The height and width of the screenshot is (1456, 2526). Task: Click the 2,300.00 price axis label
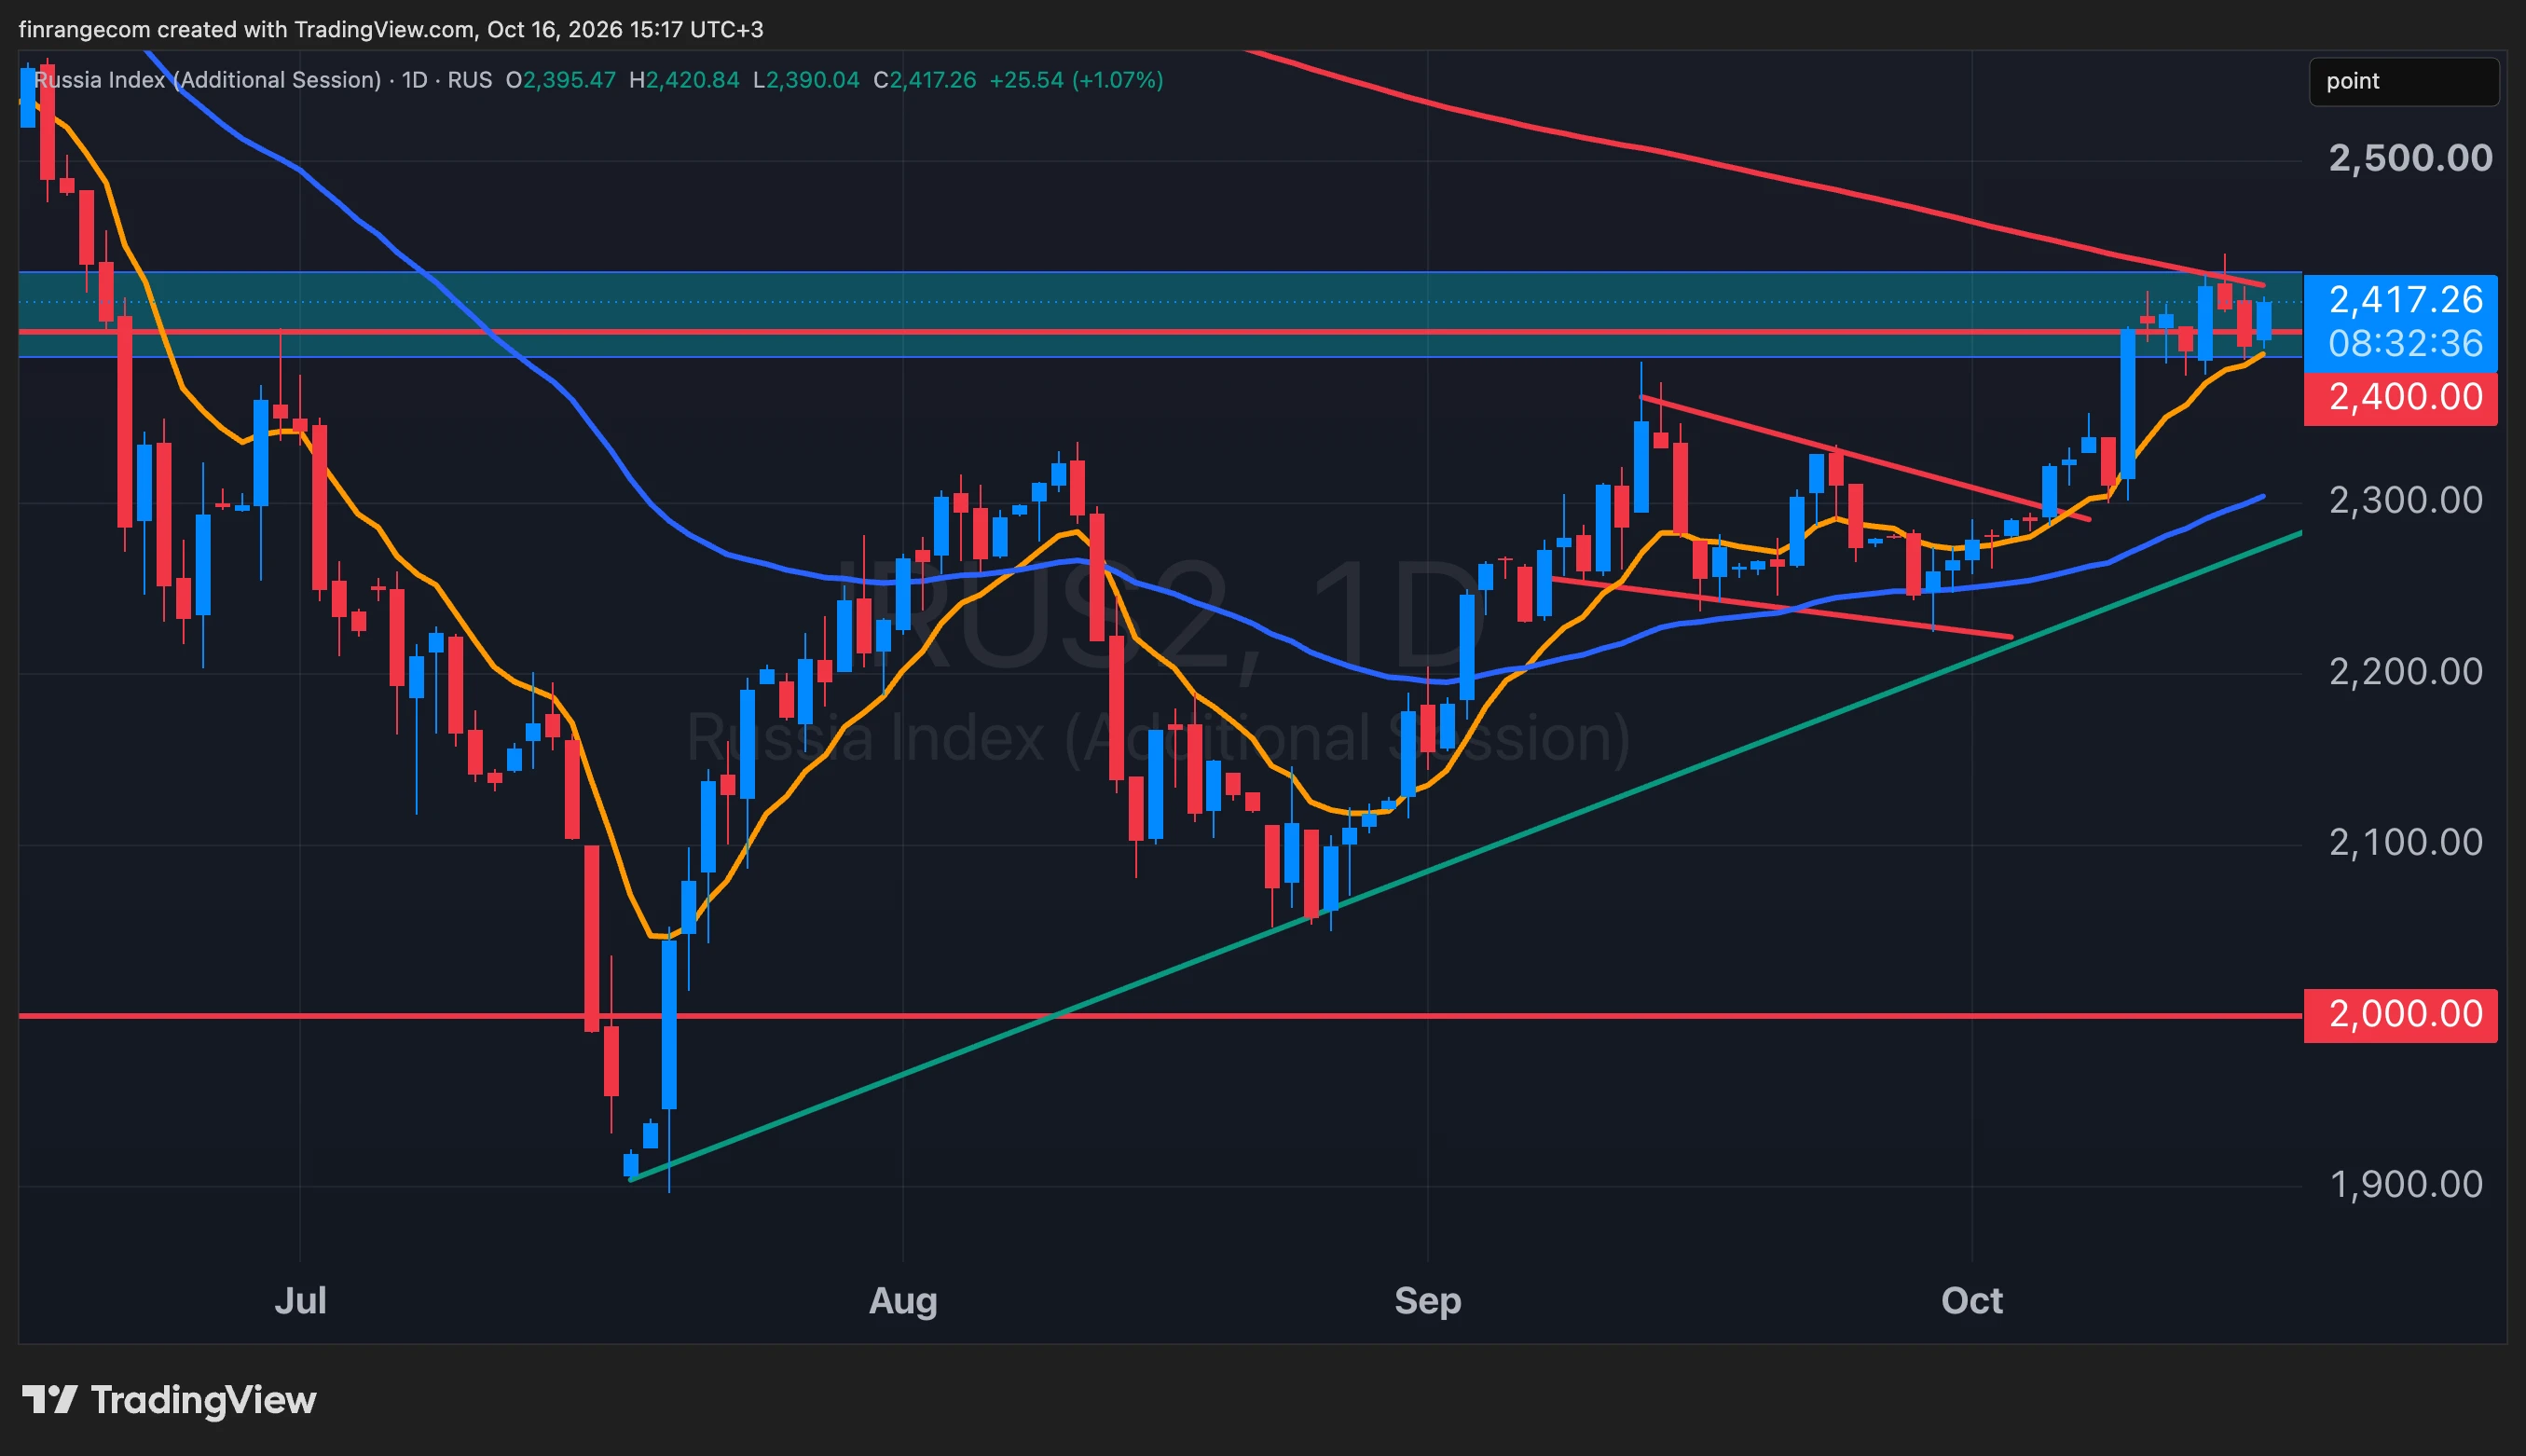click(x=2405, y=500)
